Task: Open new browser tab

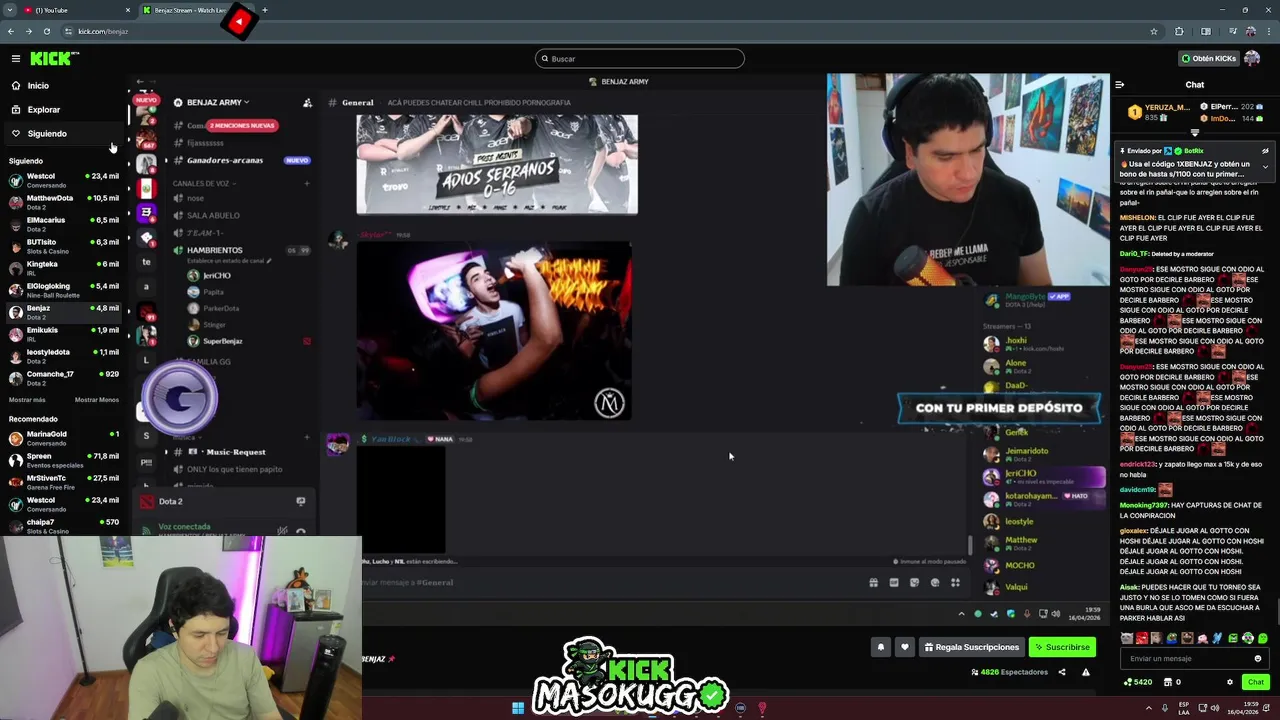Action: pyautogui.click(x=265, y=10)
